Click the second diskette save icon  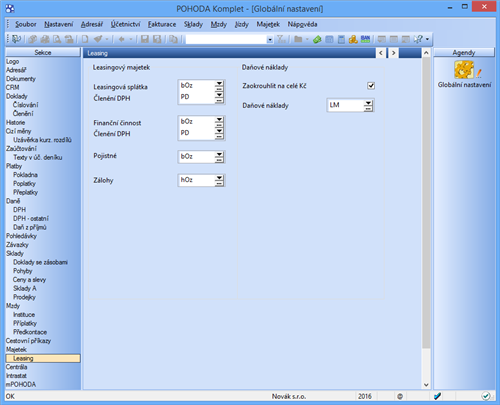[157, 39]
